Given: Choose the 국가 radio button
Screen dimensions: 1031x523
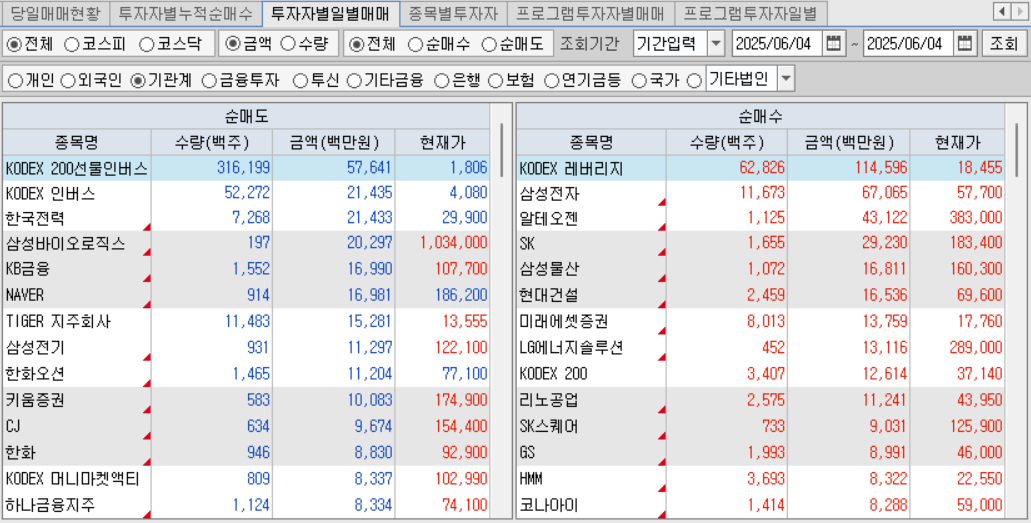Looking at the screenshot, I should [638, 80].
